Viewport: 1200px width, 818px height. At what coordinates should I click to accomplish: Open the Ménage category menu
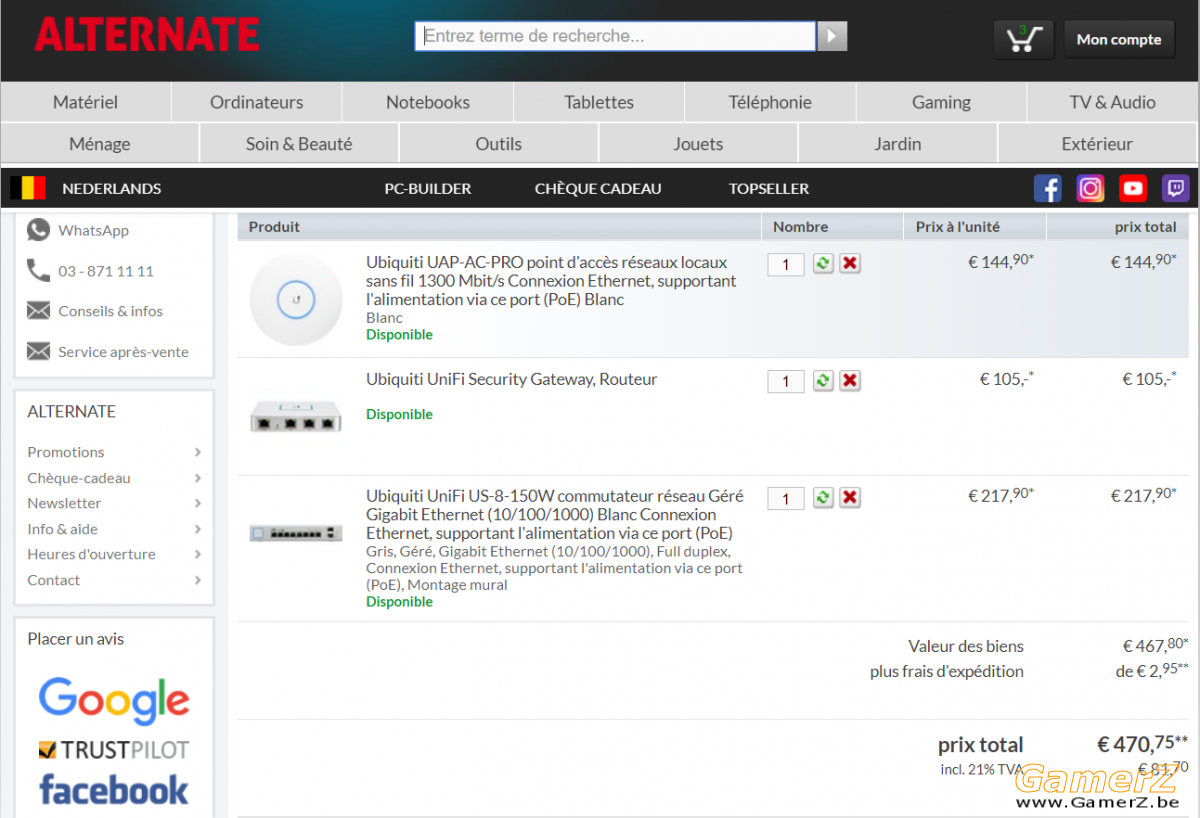click(x=100, y=144)
